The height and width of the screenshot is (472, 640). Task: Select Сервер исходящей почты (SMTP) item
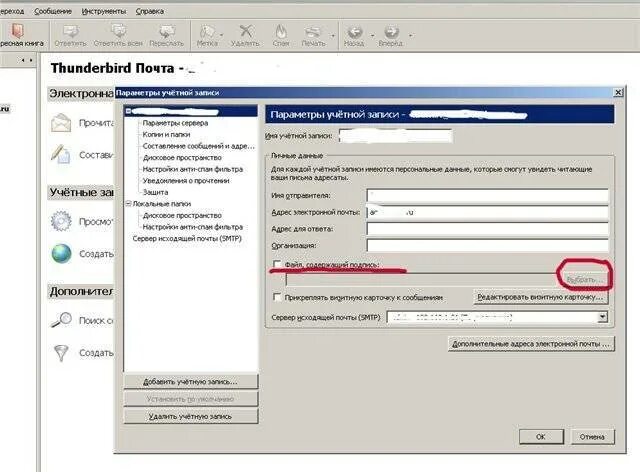[x=187, y=238]
